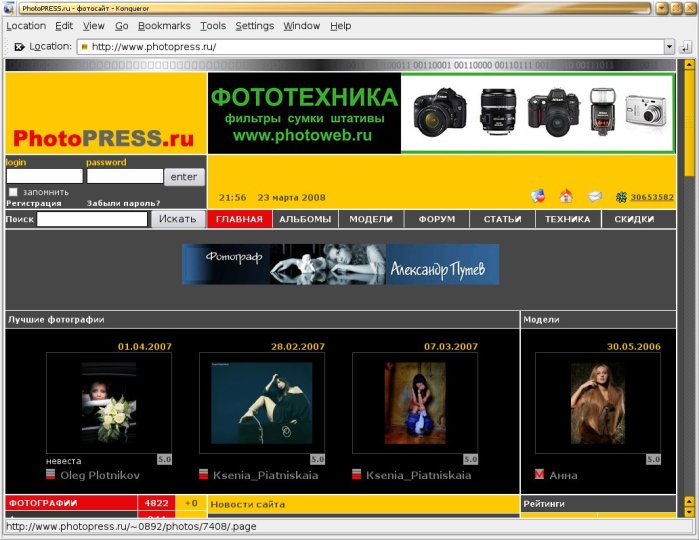Image resolution: width=699 pixels, height=540 pixels.
Task: Open Oleg Plotnikov's profile link
Action: click(100, 475)
